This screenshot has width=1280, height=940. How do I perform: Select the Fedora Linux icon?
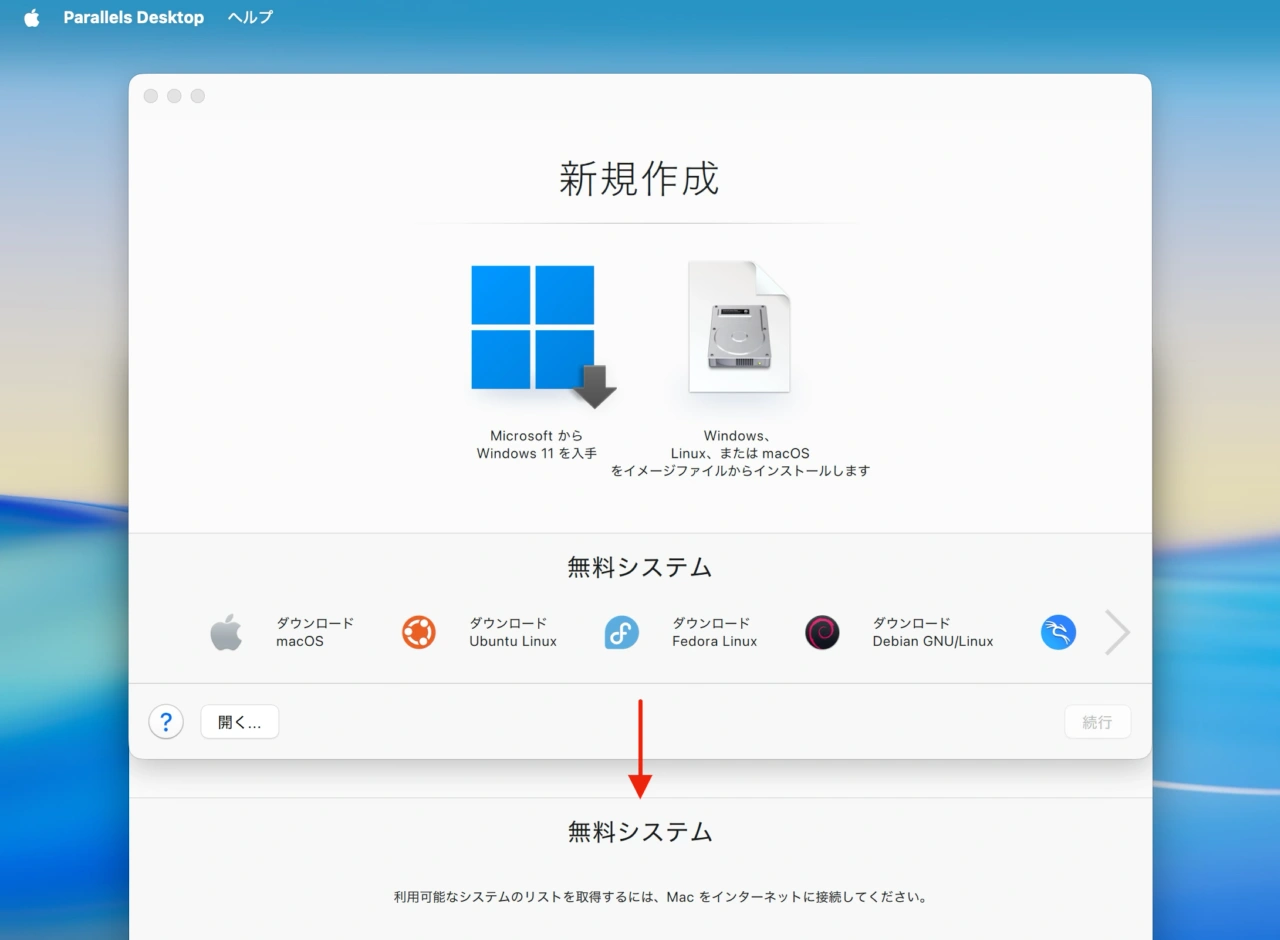click(x=621, y=632)
